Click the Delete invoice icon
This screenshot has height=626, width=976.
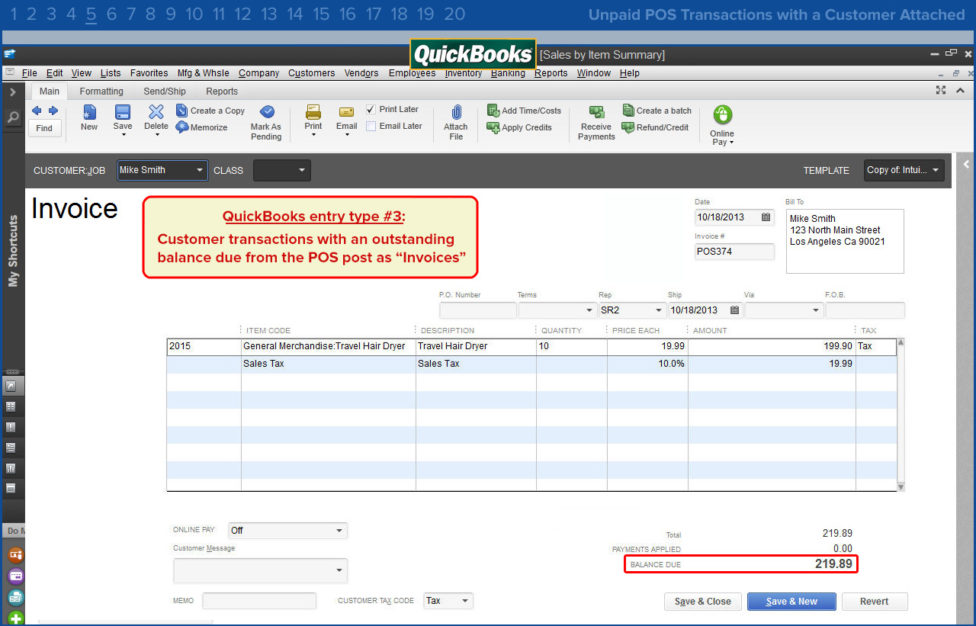point(156,112)
